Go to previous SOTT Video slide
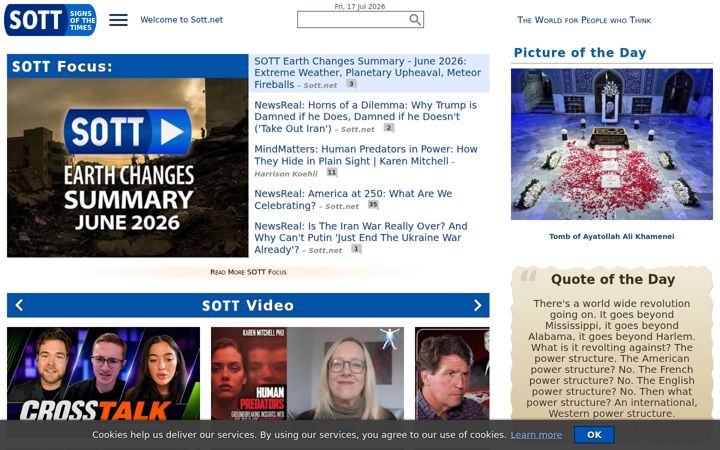The image size is (720, 450). [x=19, y=305]
